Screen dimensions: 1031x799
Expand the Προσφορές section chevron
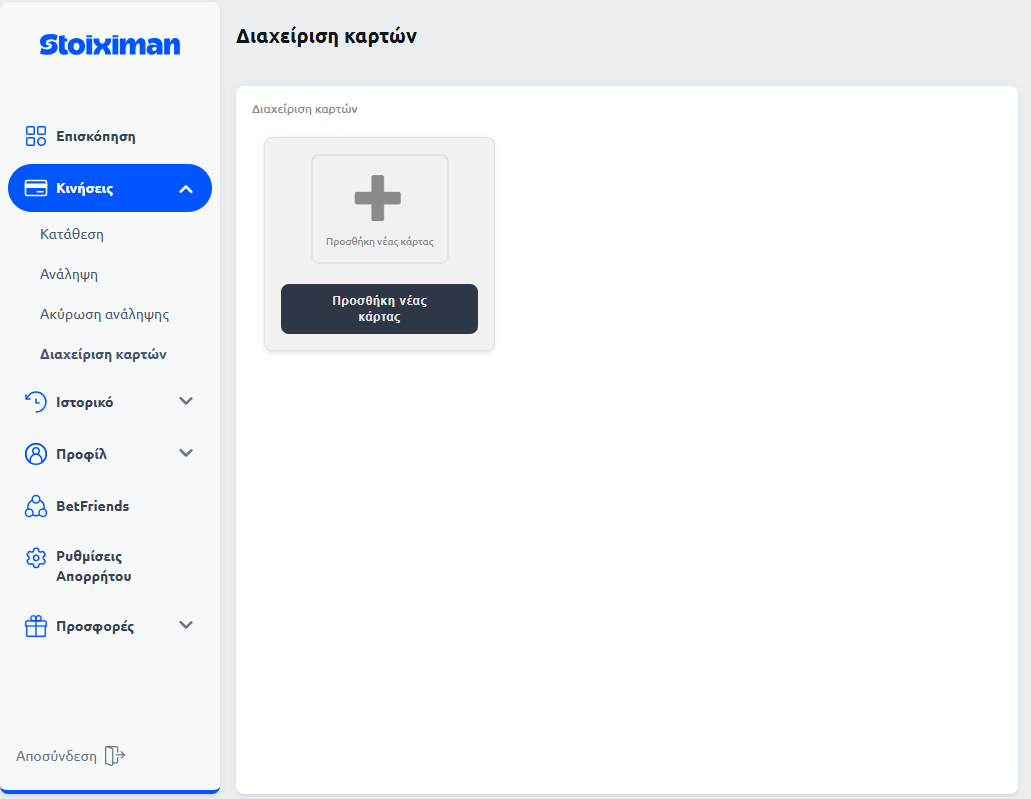[186, 625]
